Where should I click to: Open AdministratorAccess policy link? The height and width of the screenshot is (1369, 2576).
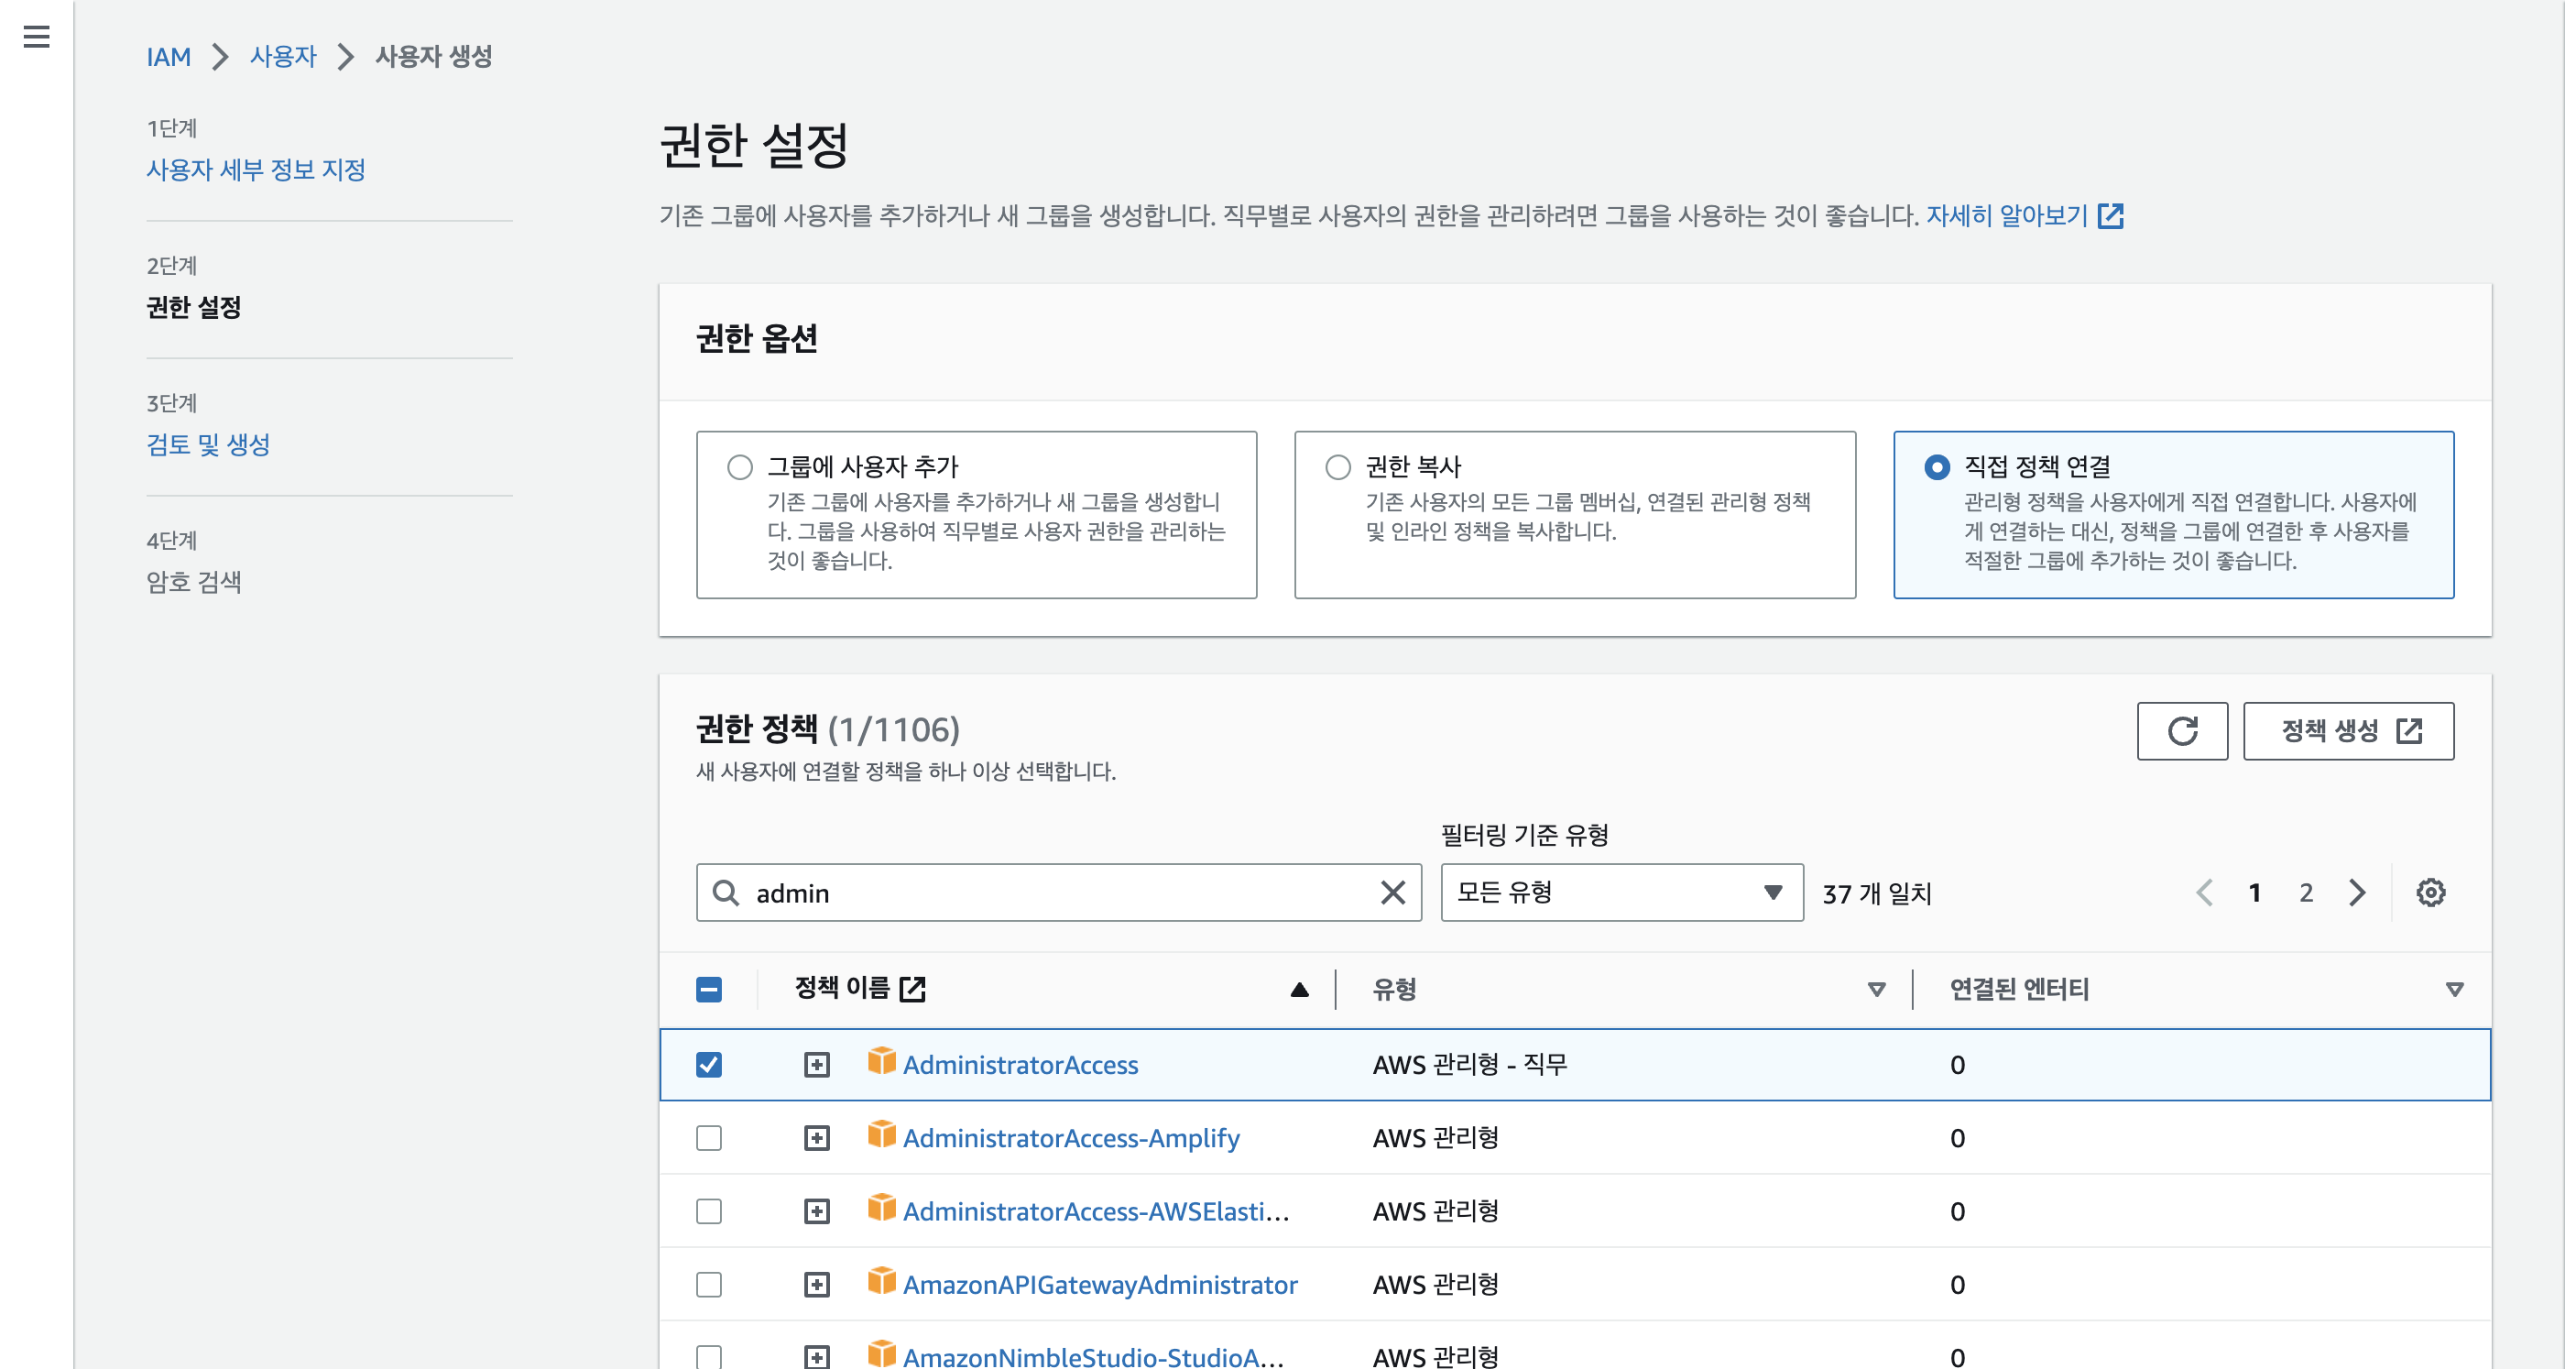point(1020,1064)
